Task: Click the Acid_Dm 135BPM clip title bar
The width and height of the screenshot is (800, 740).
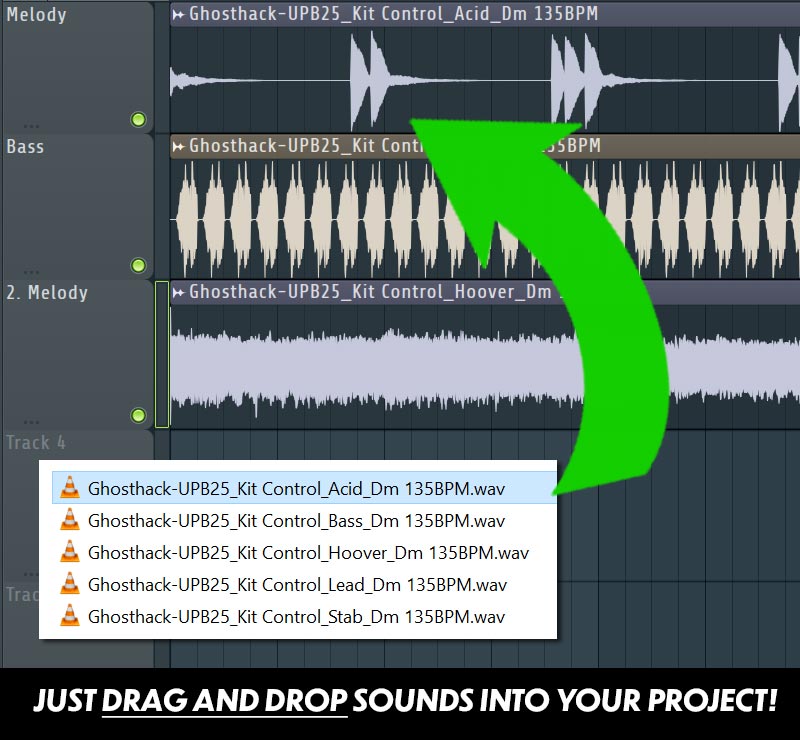Action: [485, 14]
